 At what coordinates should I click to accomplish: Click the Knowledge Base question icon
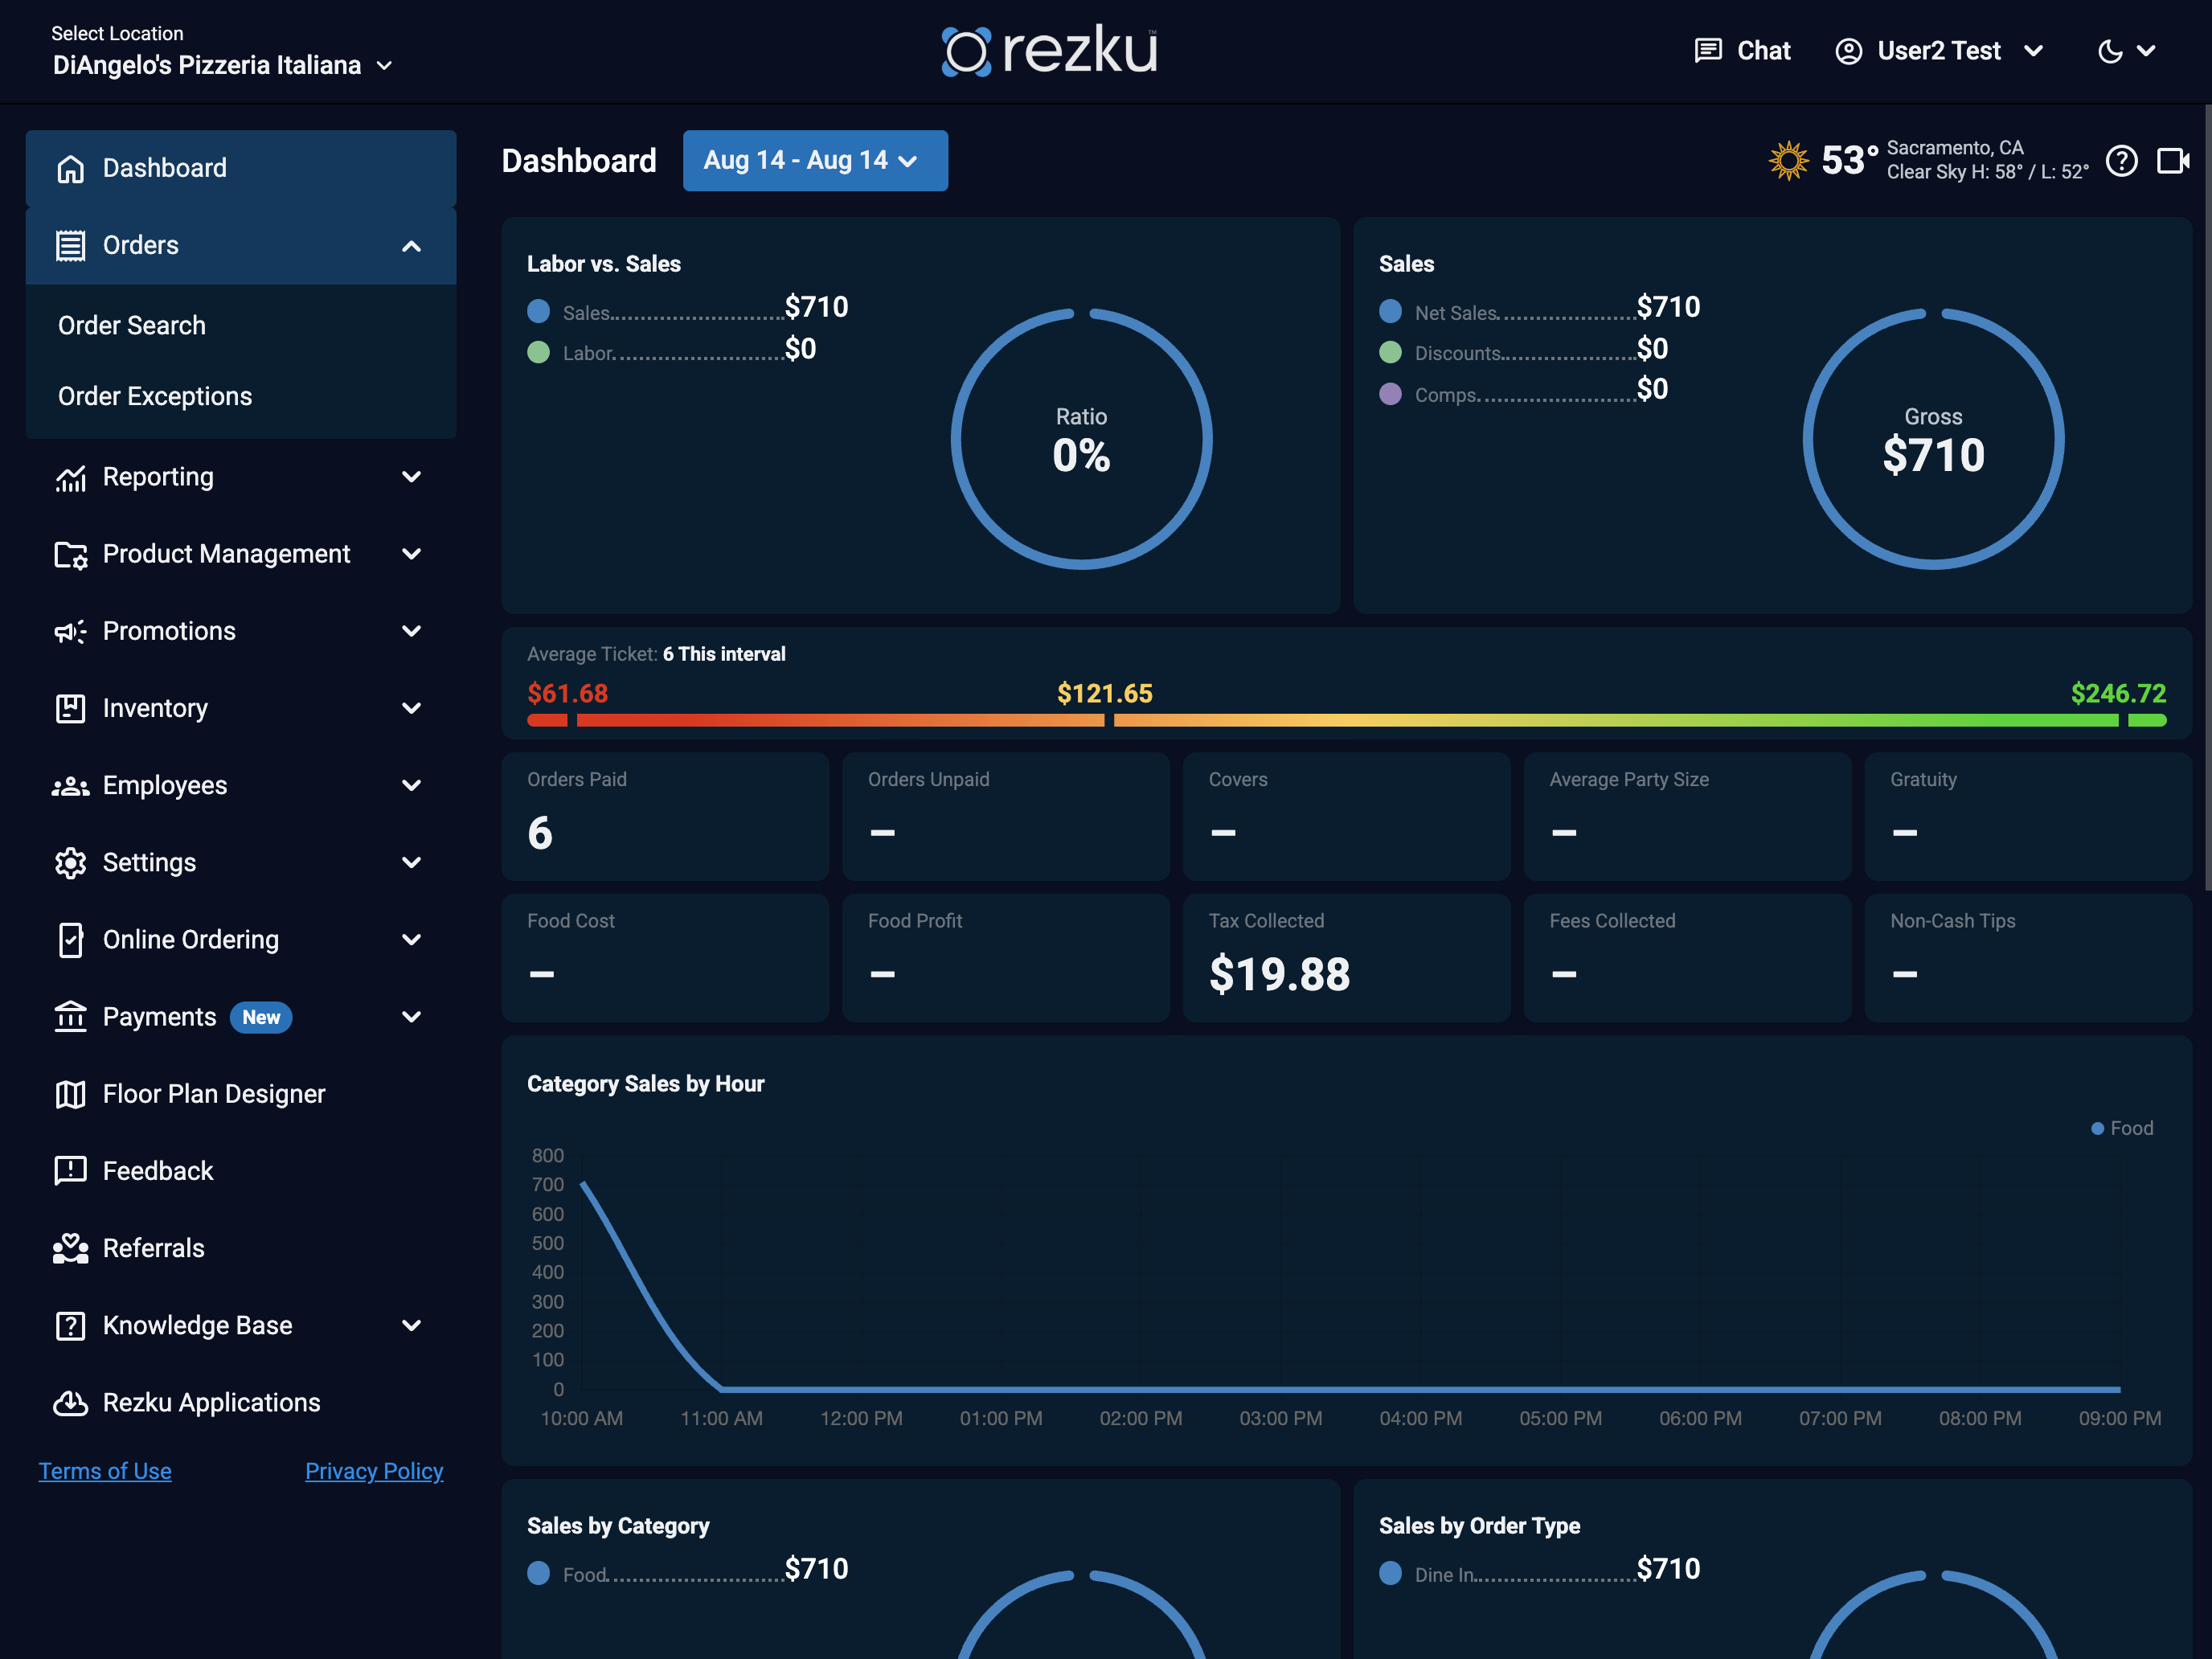(x=70, y=1326)
